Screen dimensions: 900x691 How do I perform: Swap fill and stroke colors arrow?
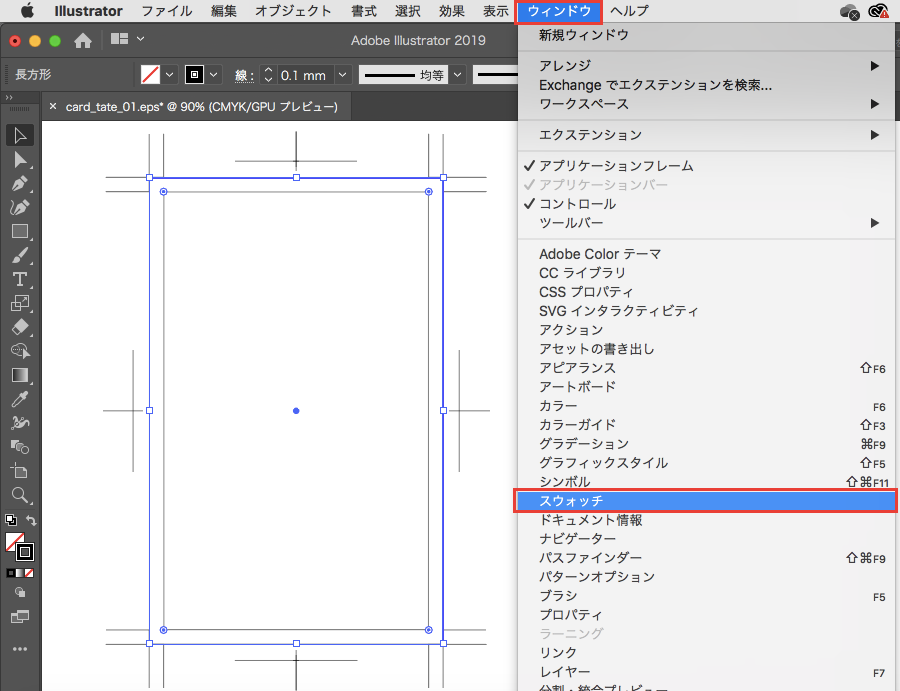pos(31,520)
